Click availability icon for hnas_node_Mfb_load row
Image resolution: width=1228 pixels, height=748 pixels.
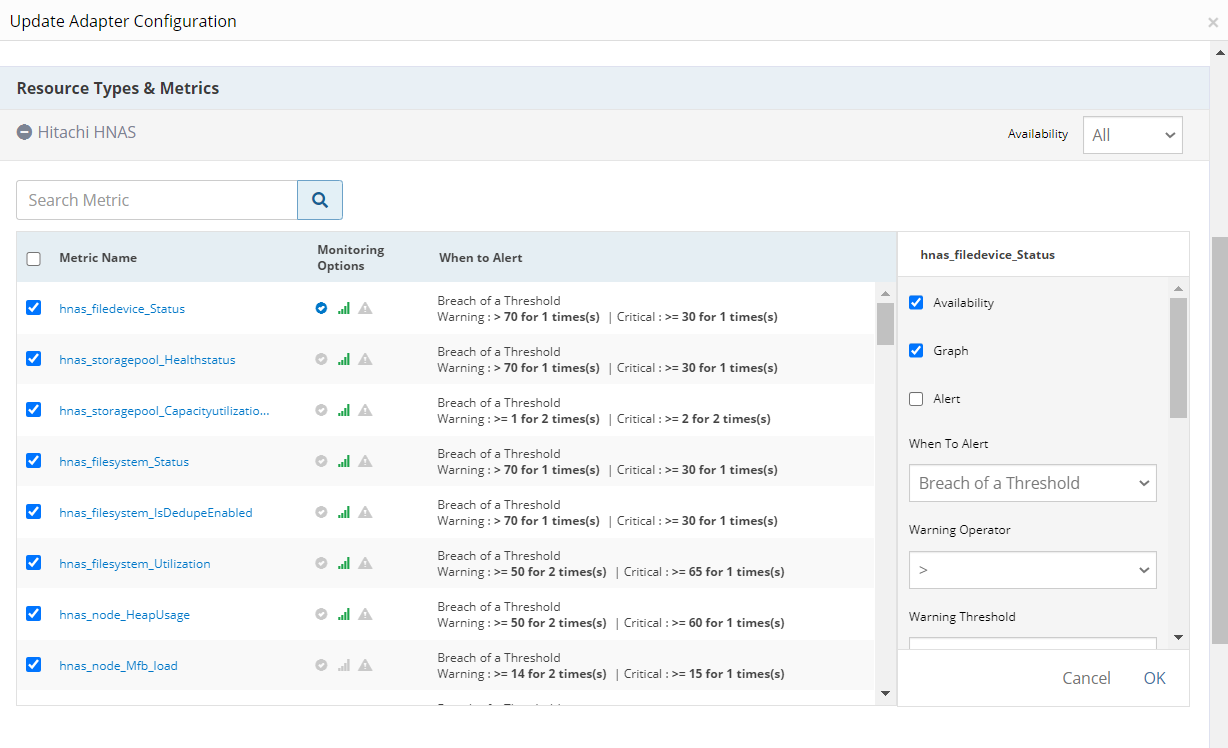pos(321,665)
